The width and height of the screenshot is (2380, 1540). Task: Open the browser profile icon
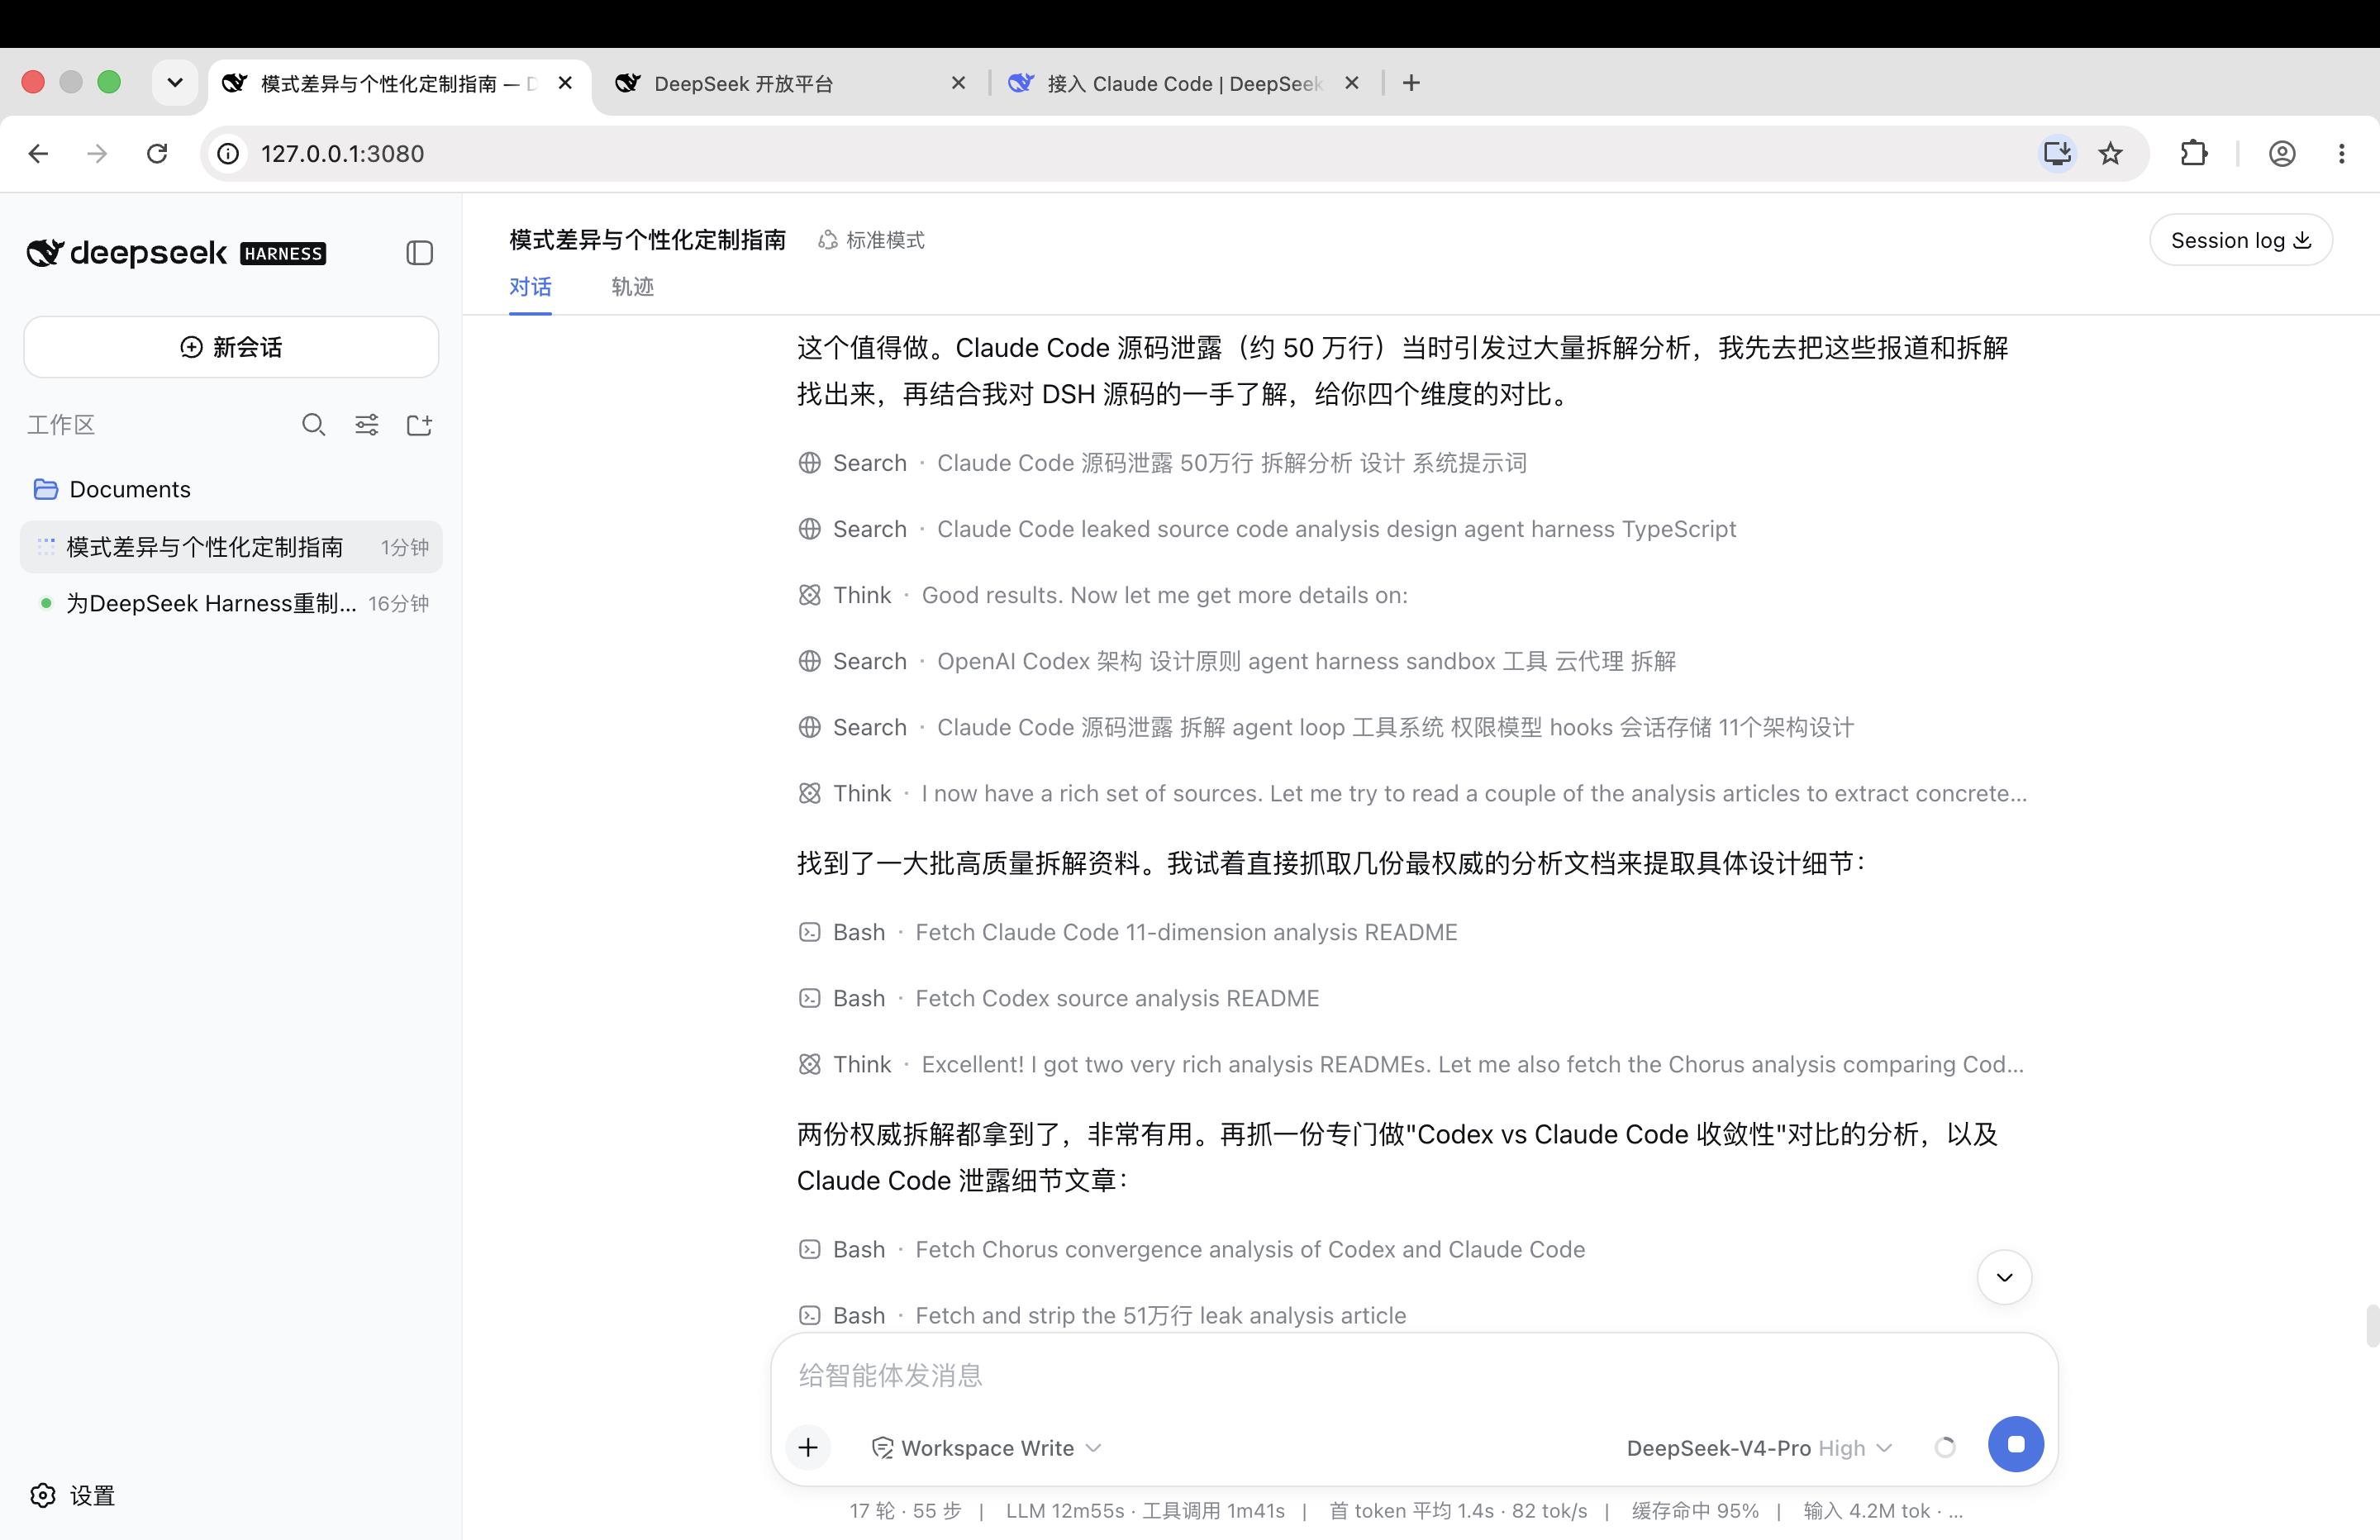2281,153
